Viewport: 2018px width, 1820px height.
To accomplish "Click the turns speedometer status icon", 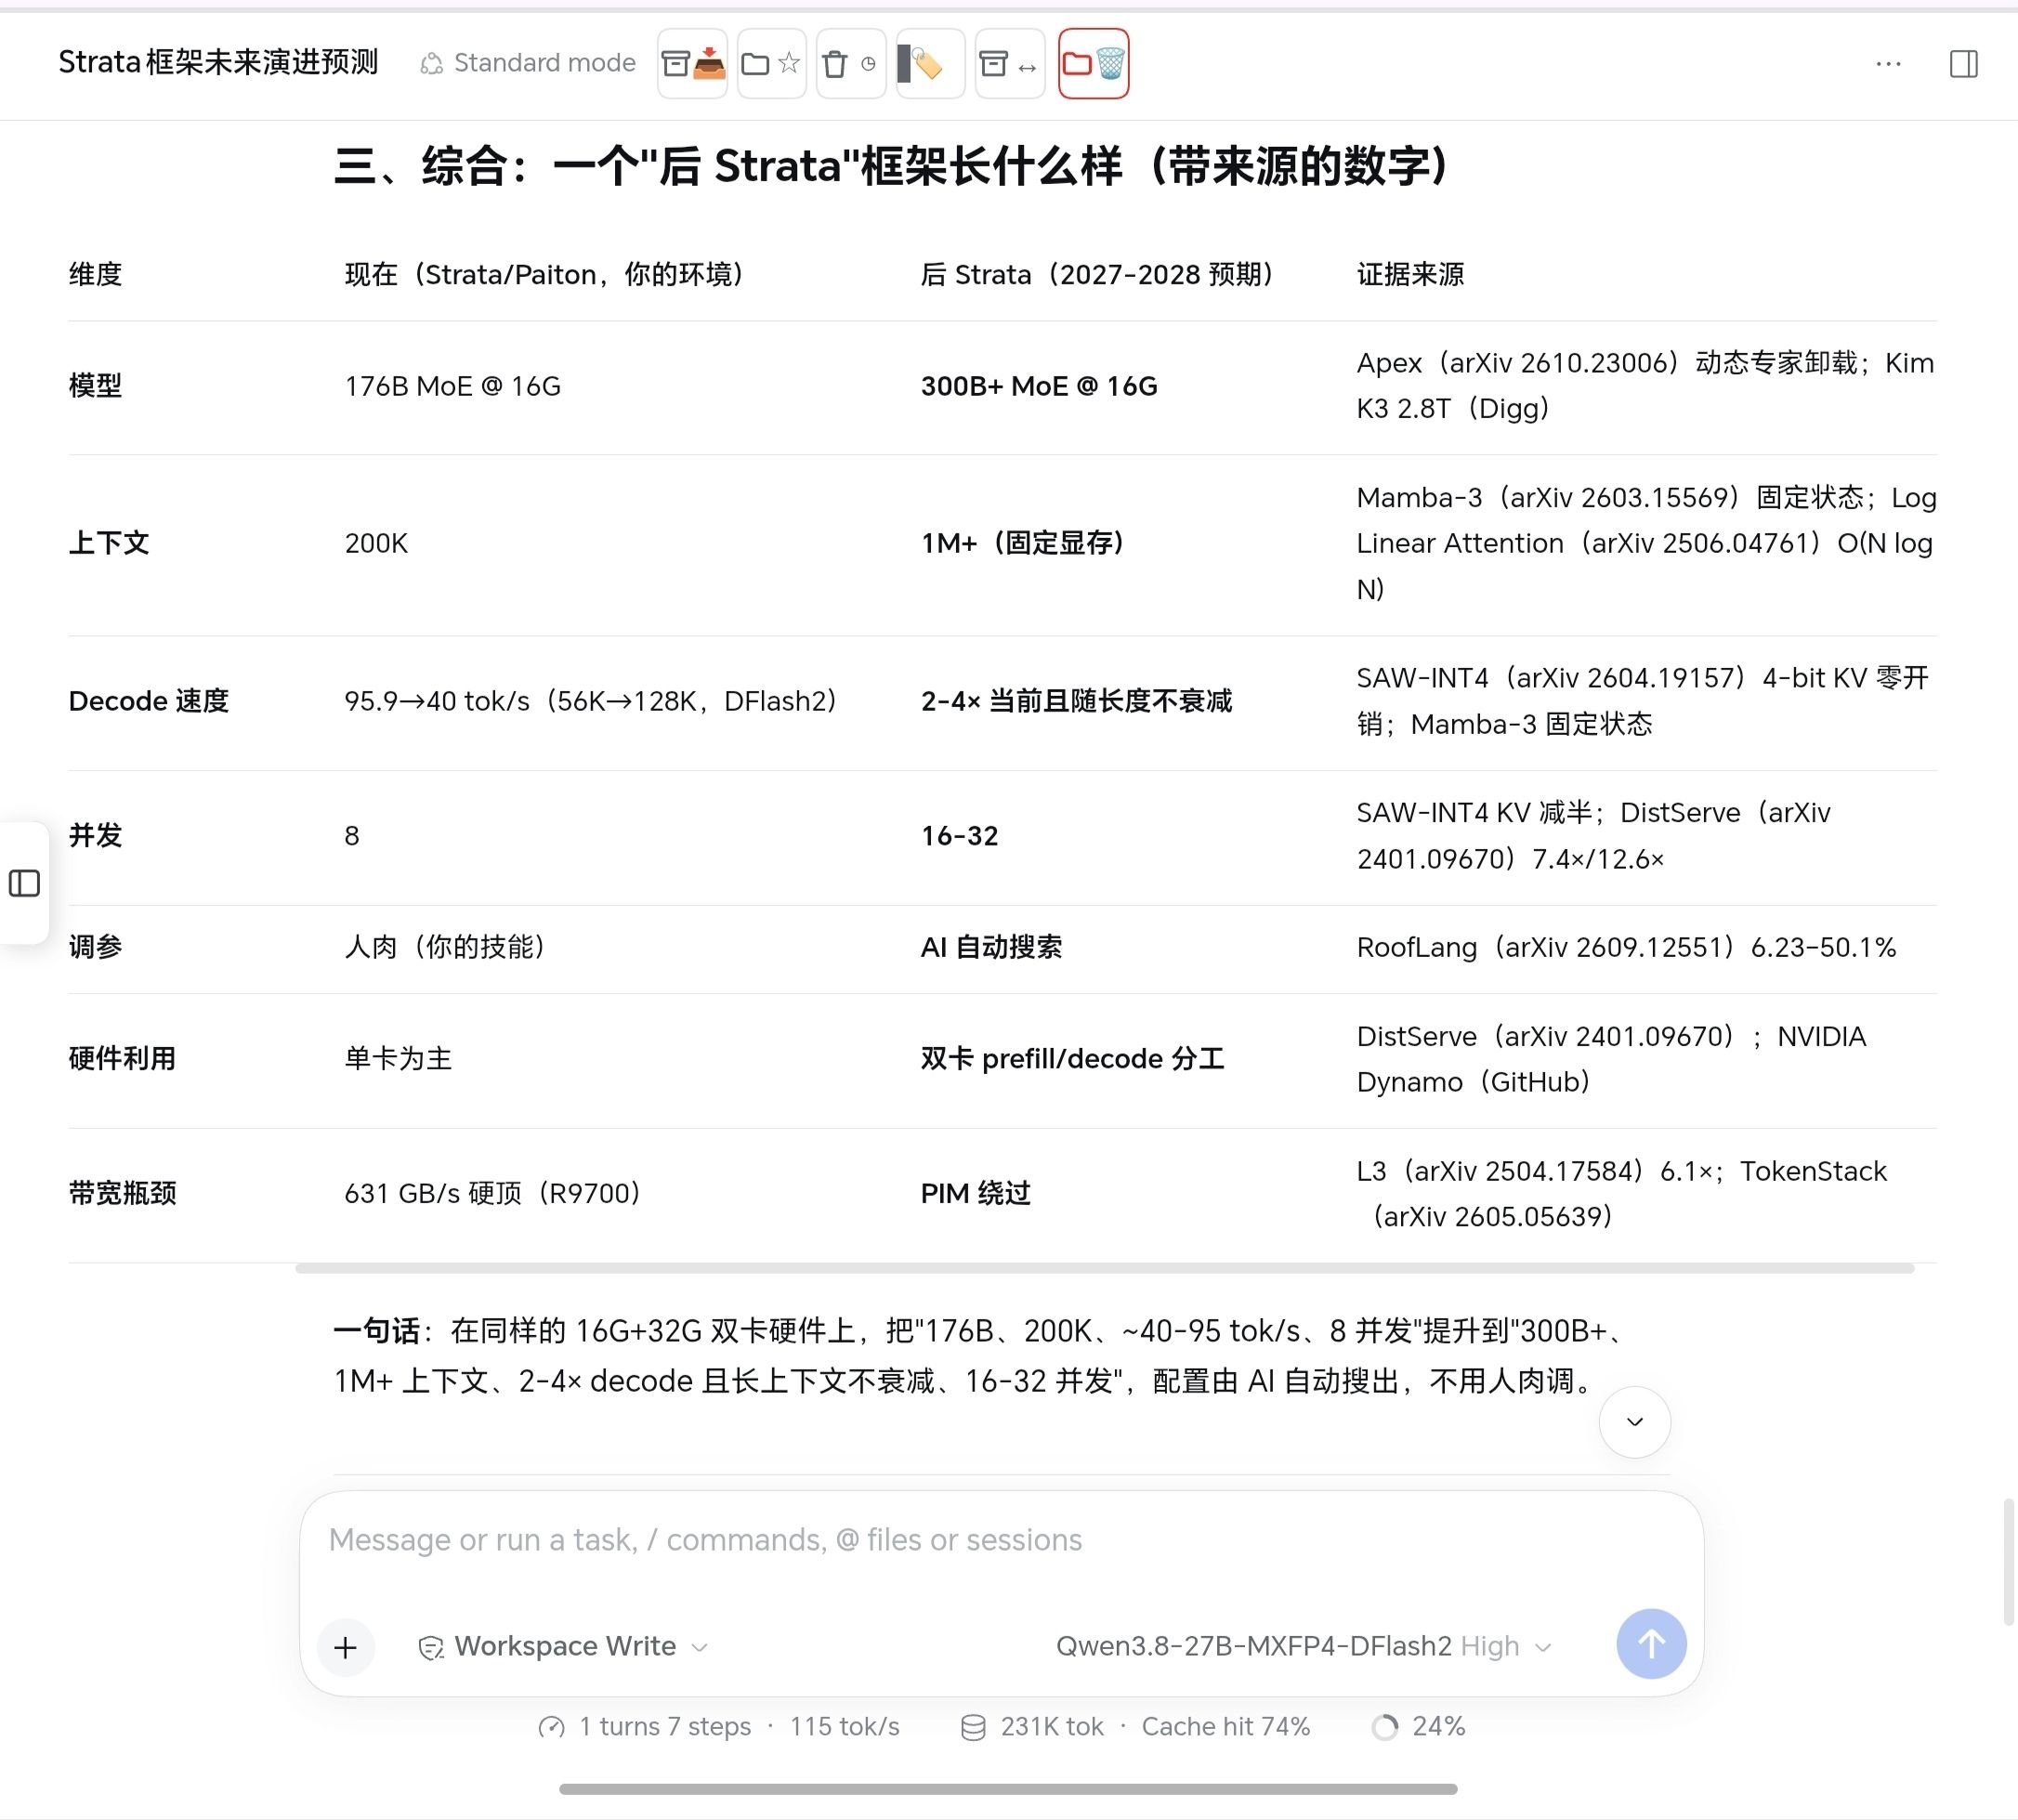I will coord(551,1727).
